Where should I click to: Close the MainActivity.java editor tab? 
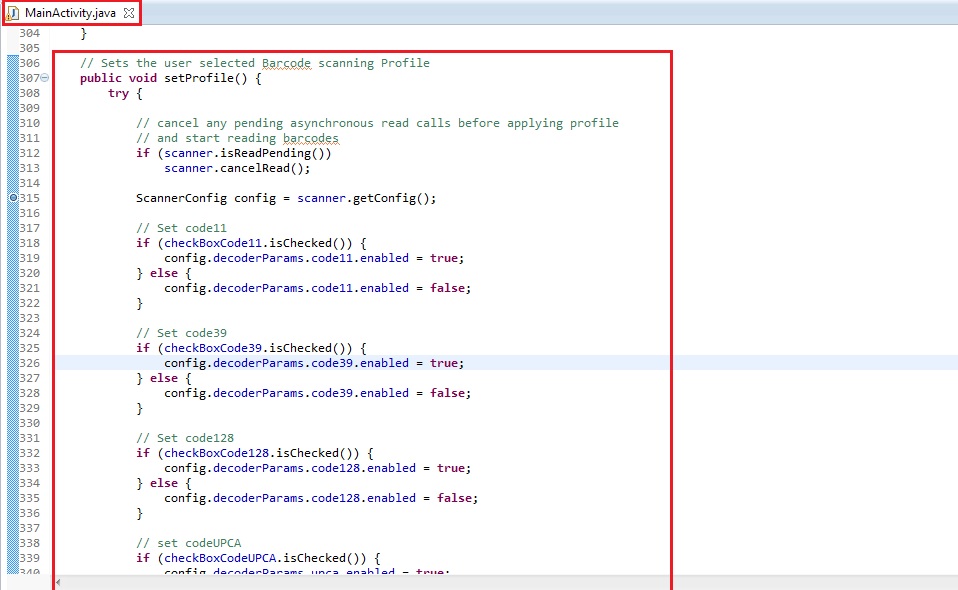pyautogui.click(x=128, y=13)
